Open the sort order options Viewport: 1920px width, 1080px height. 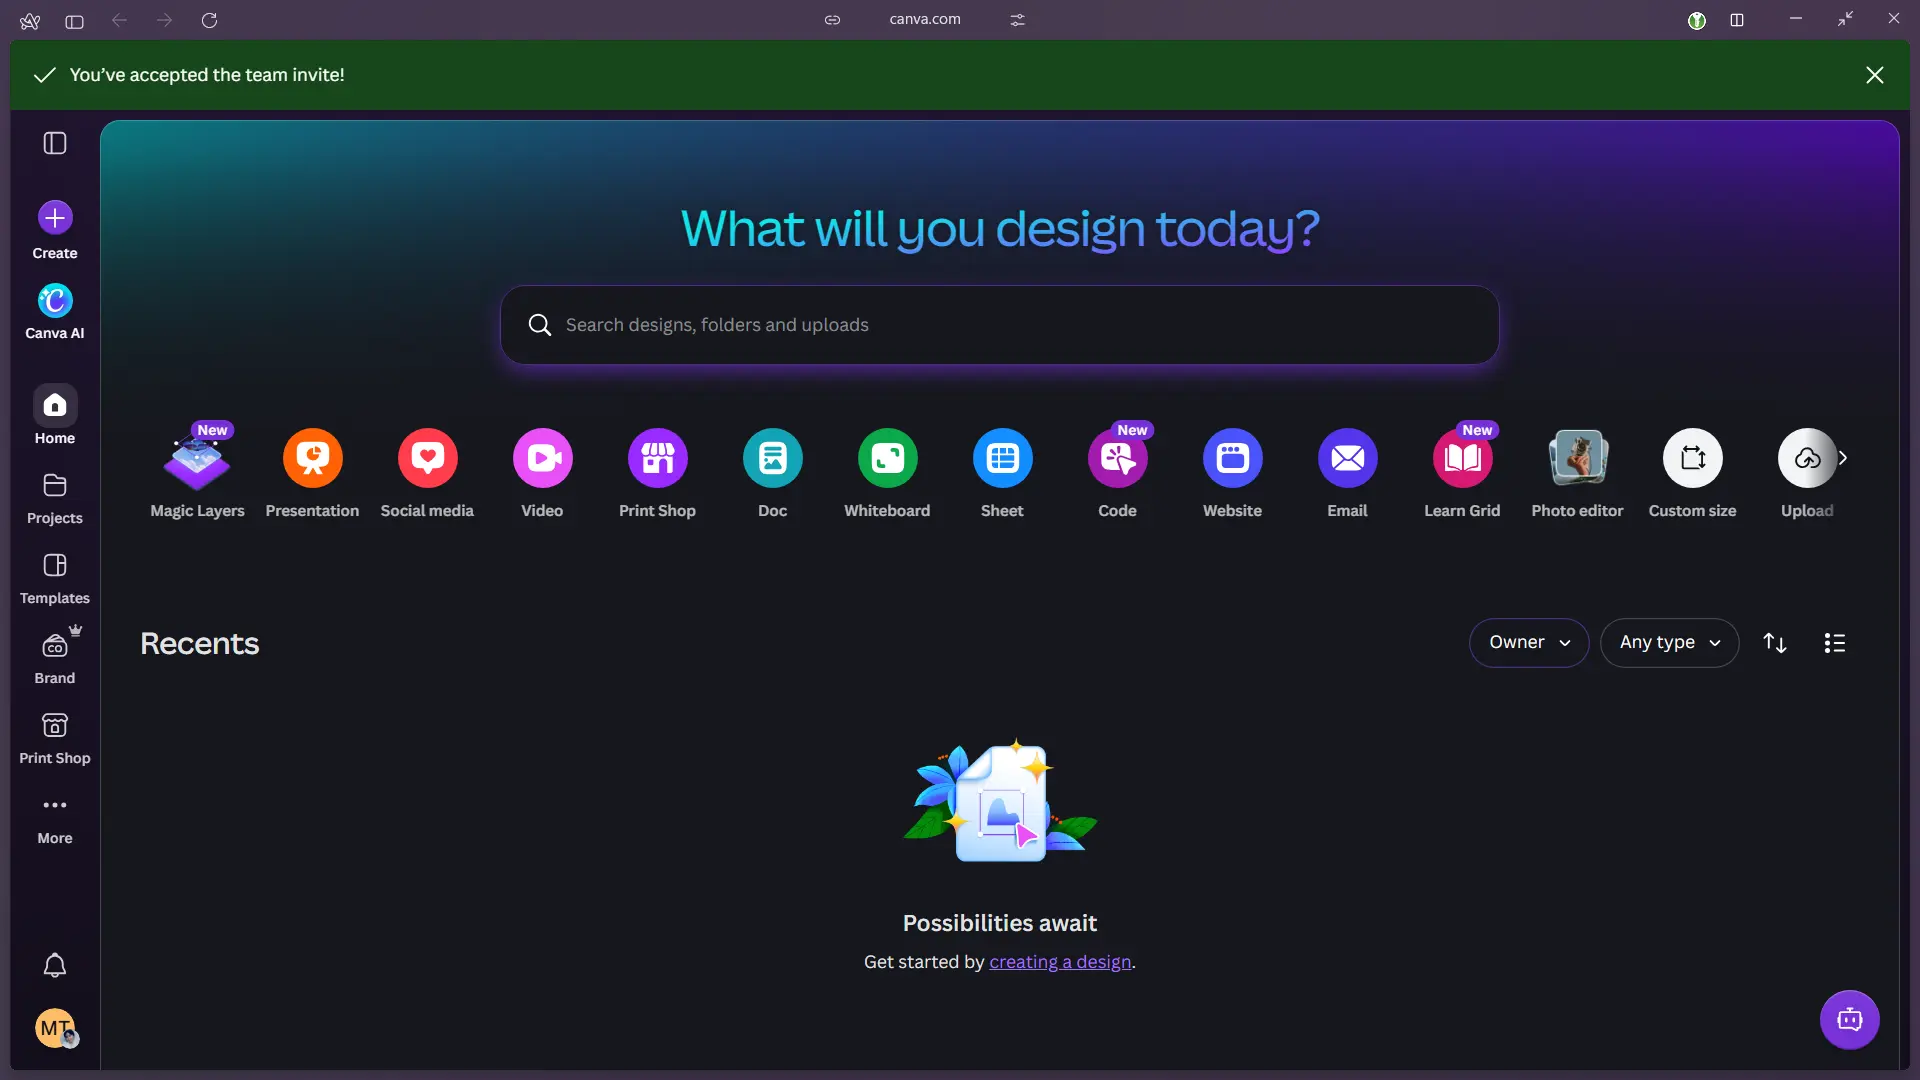[x=1775, y=643]
